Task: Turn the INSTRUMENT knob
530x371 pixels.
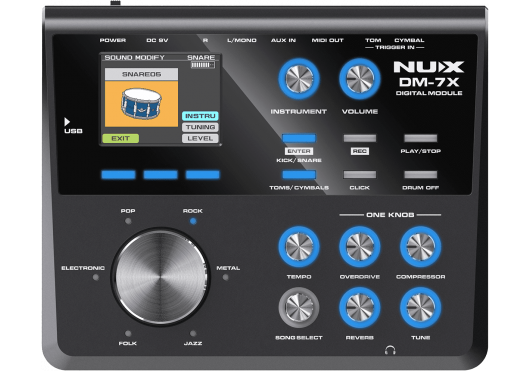Action: tap(299, 79)
